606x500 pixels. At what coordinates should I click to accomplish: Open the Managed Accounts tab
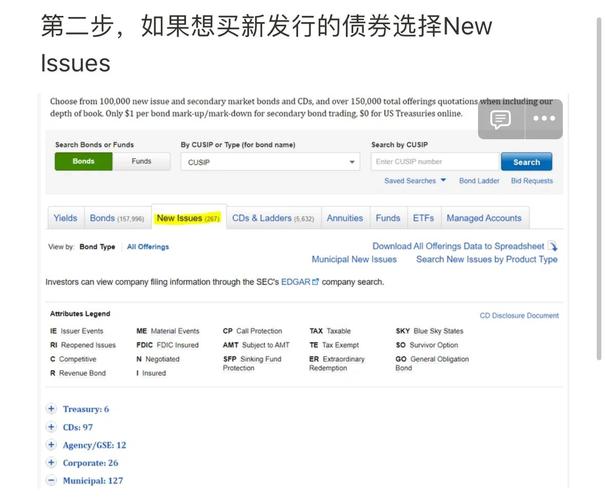tap(484, 218)
